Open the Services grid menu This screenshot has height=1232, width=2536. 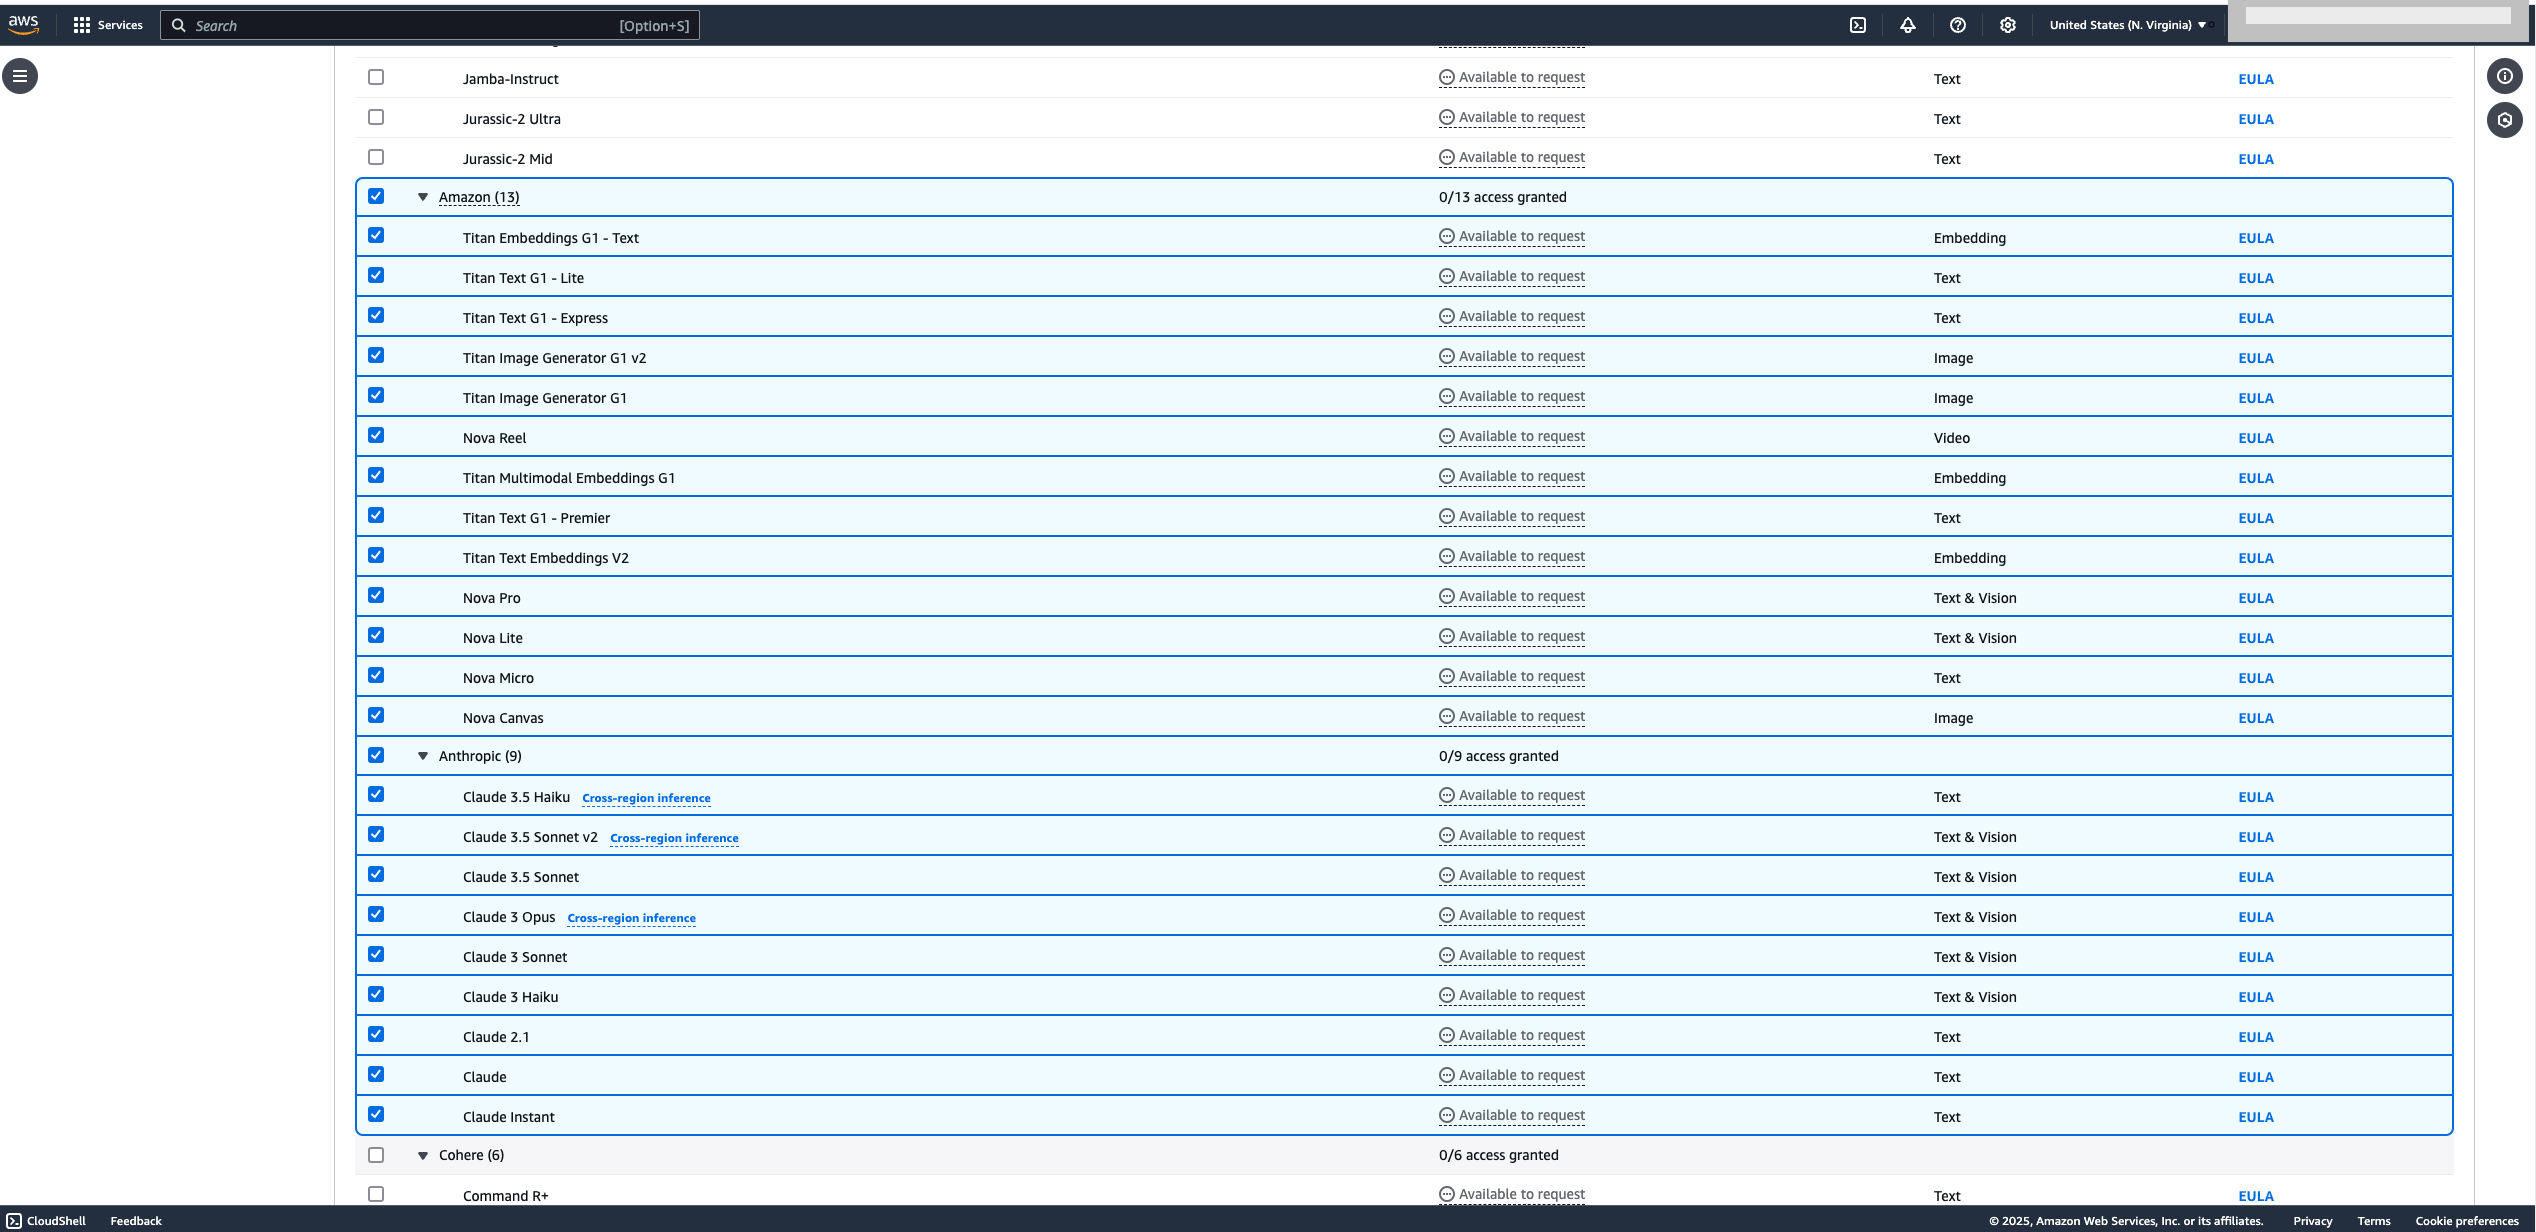coord(107,25)
